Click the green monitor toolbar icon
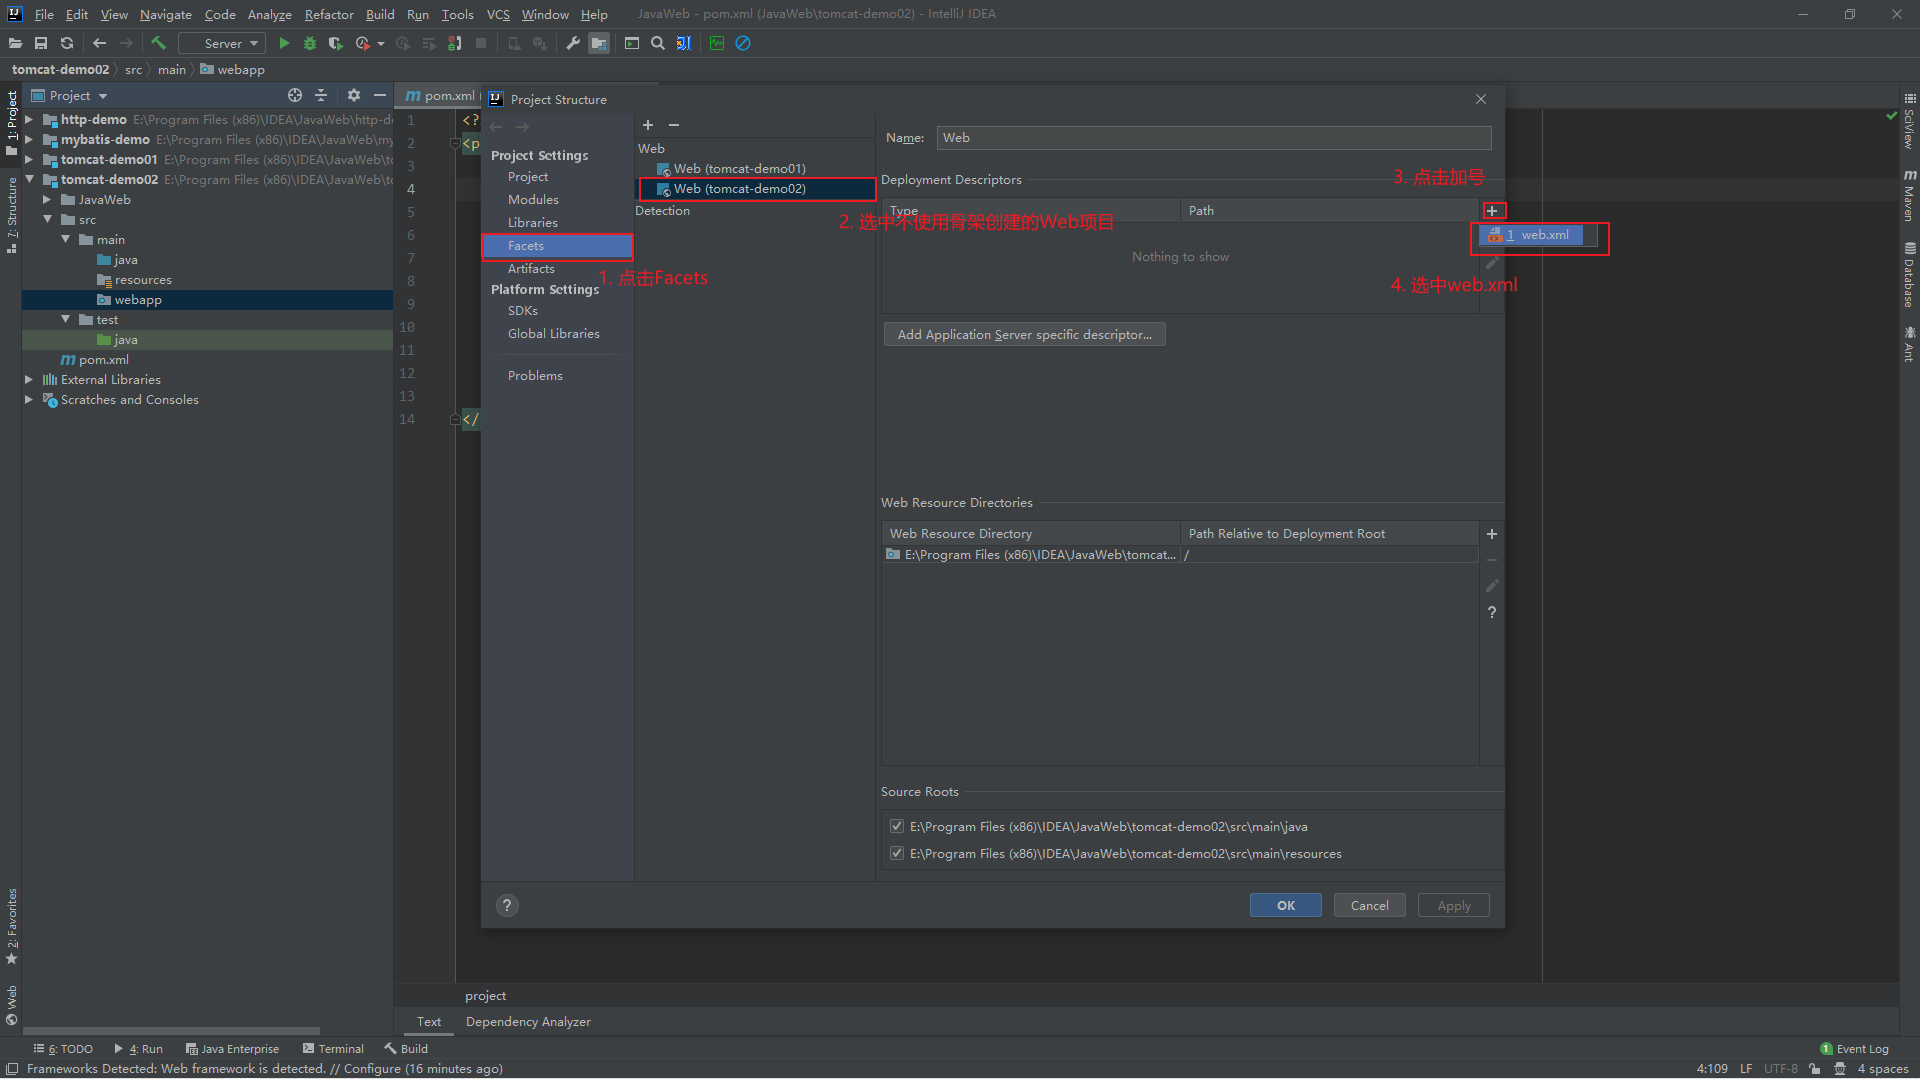Viewport: 1920px width, 1079px height. [x=717, y=43]
